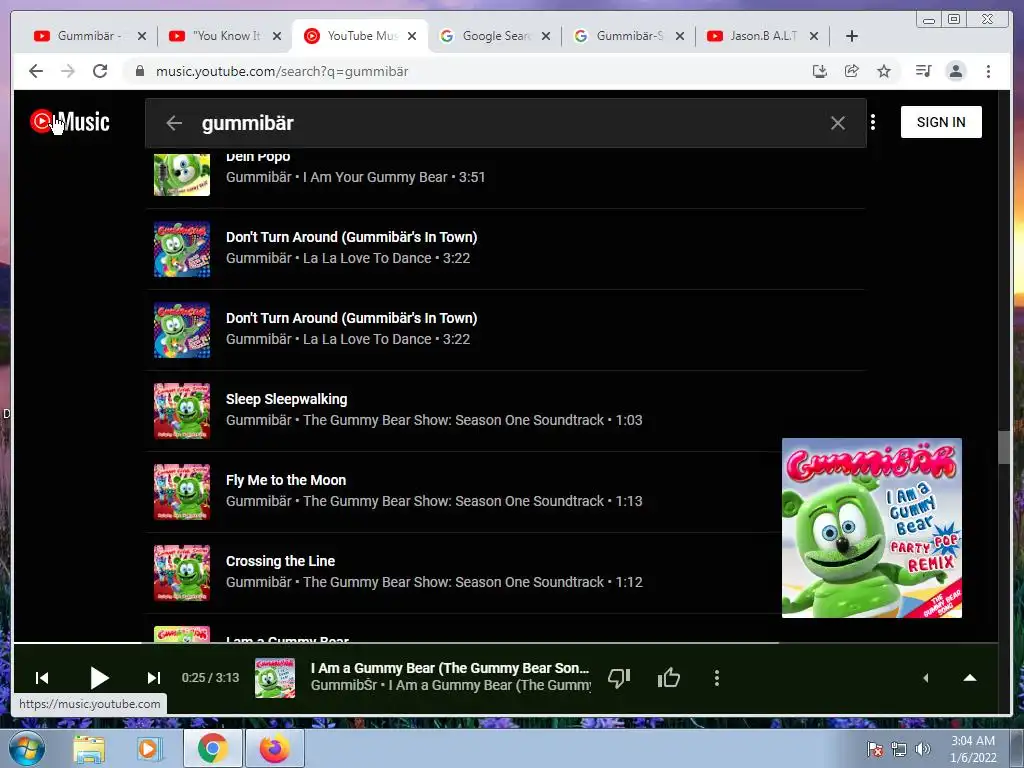The width and height of the screenshot is (1024, 768).
Task: View site information via padlock icon
Action: click(139, 71)
